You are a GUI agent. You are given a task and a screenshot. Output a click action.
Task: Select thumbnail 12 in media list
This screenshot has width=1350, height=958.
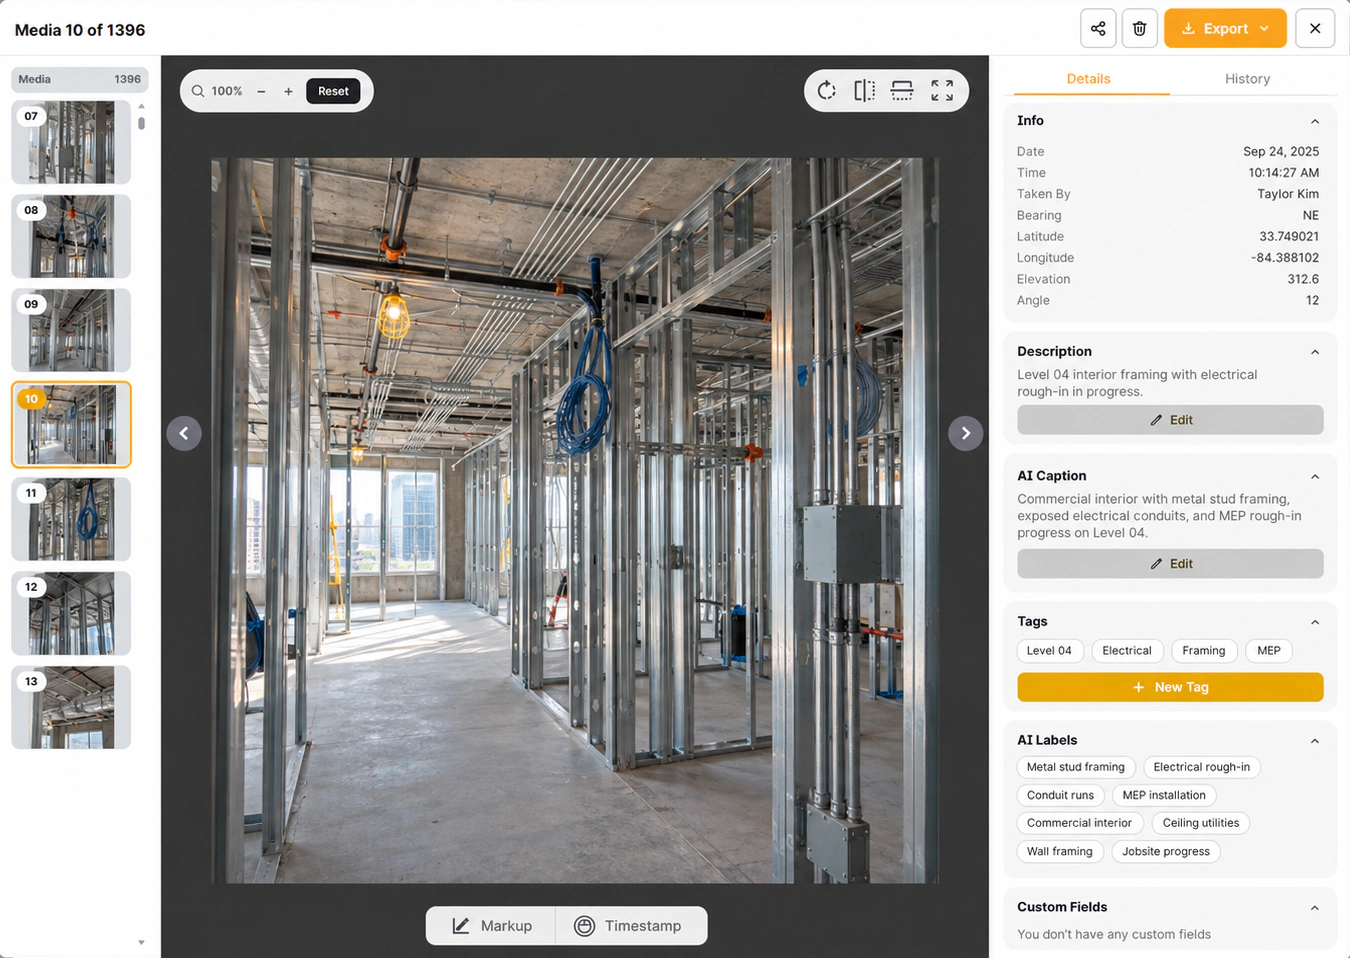71,613
